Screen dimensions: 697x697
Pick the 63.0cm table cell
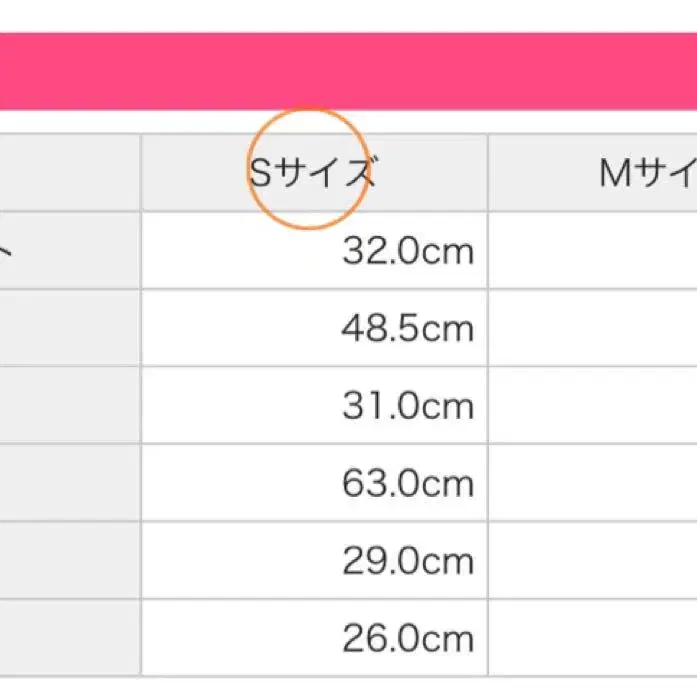407,484
